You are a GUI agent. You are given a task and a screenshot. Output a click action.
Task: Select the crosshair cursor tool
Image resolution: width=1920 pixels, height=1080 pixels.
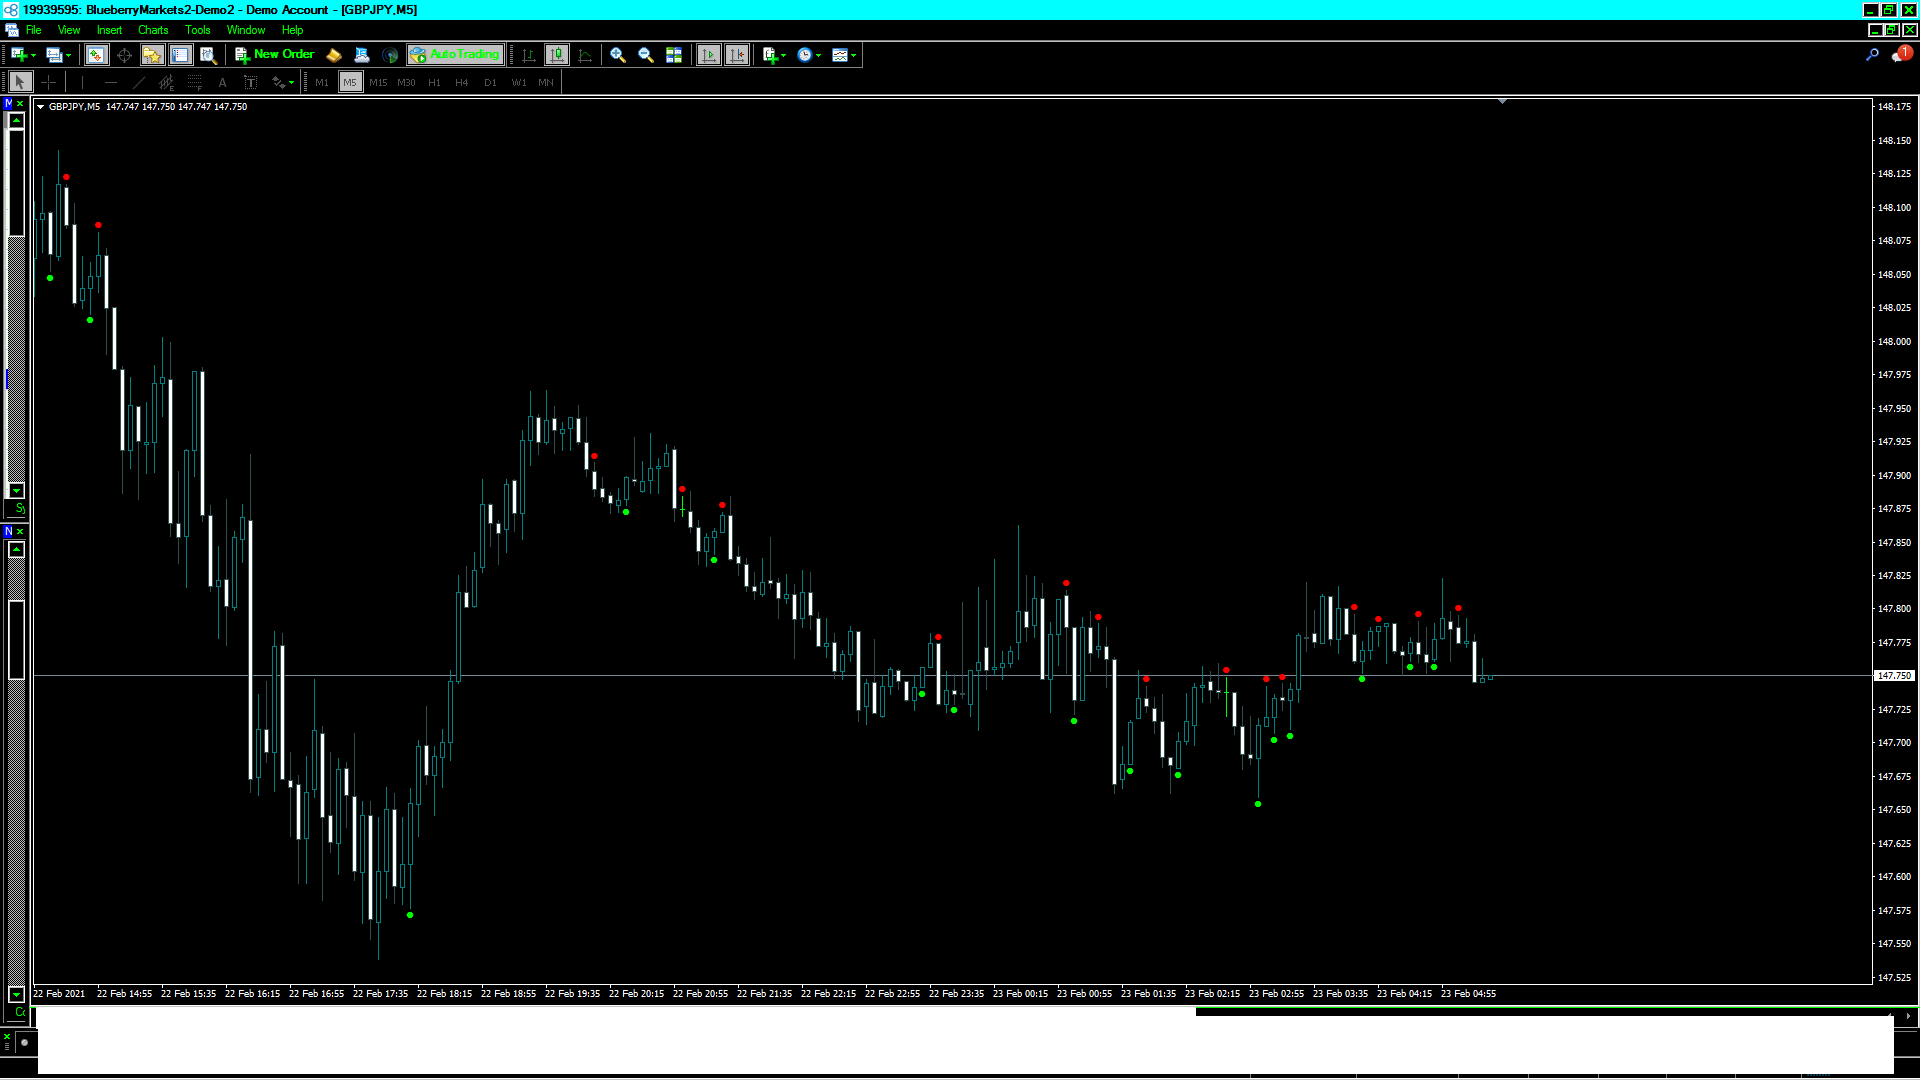[48, 82]
